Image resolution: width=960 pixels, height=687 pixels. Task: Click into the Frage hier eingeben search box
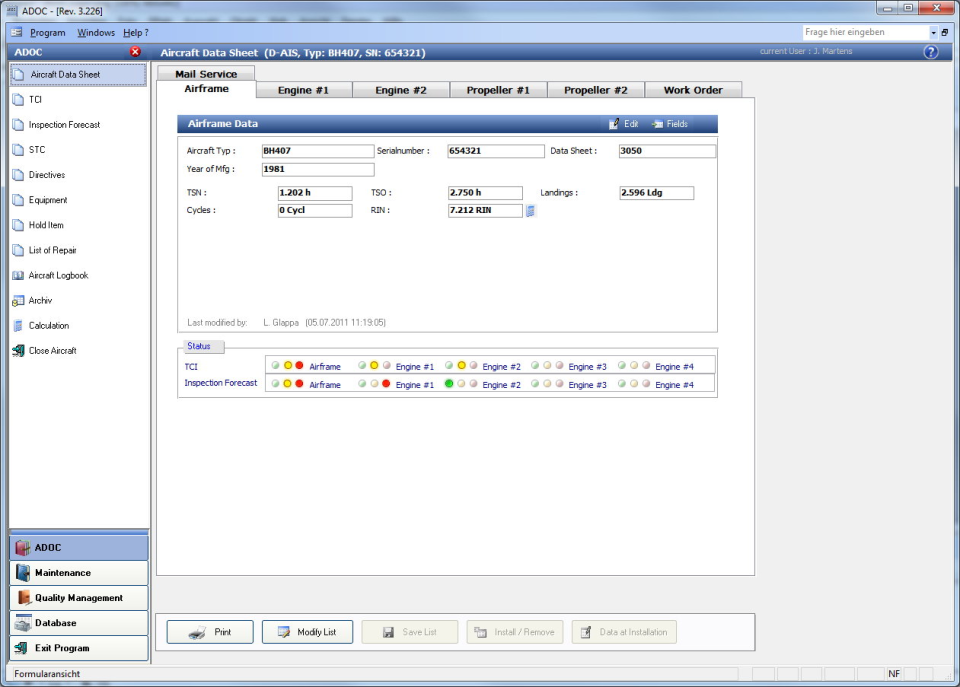pyautogui.click(x=860, y=31)
